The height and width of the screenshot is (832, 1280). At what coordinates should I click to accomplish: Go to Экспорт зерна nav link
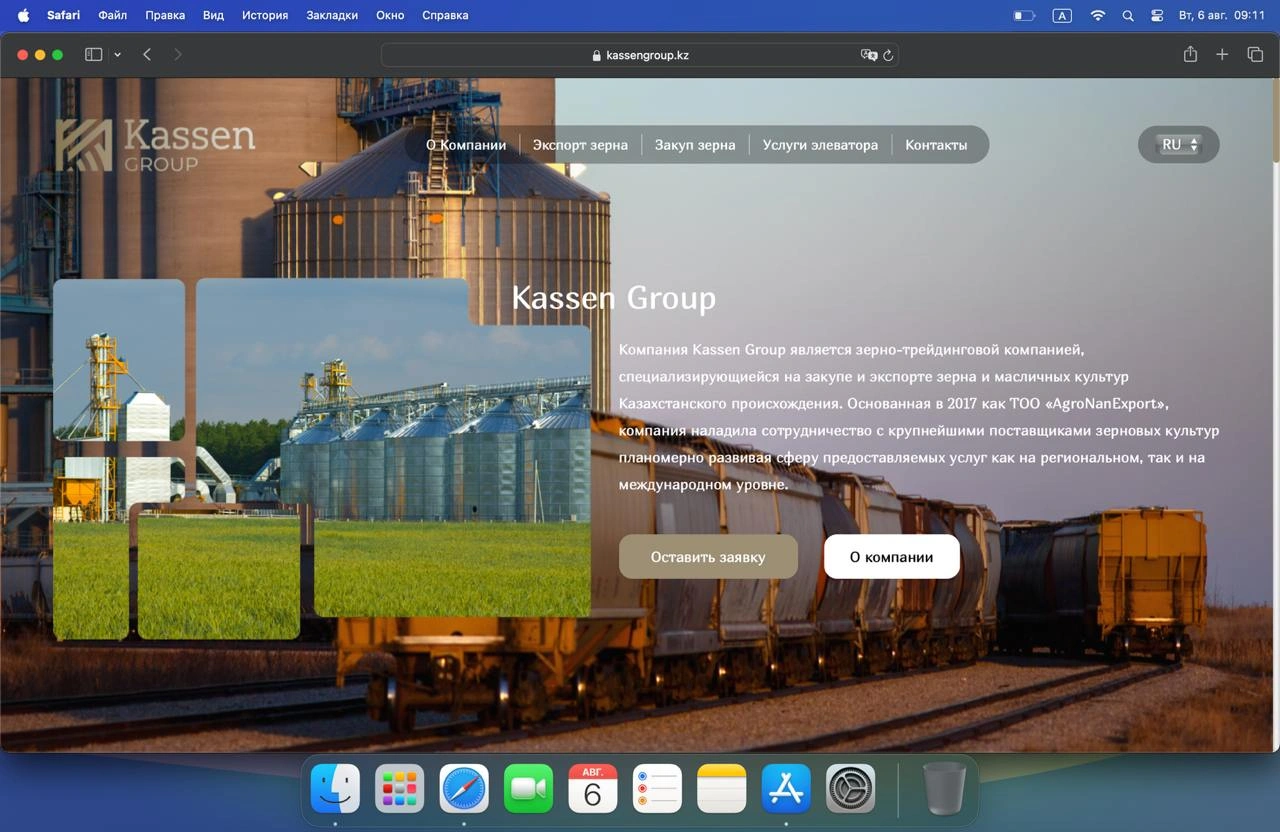point(580,145)
